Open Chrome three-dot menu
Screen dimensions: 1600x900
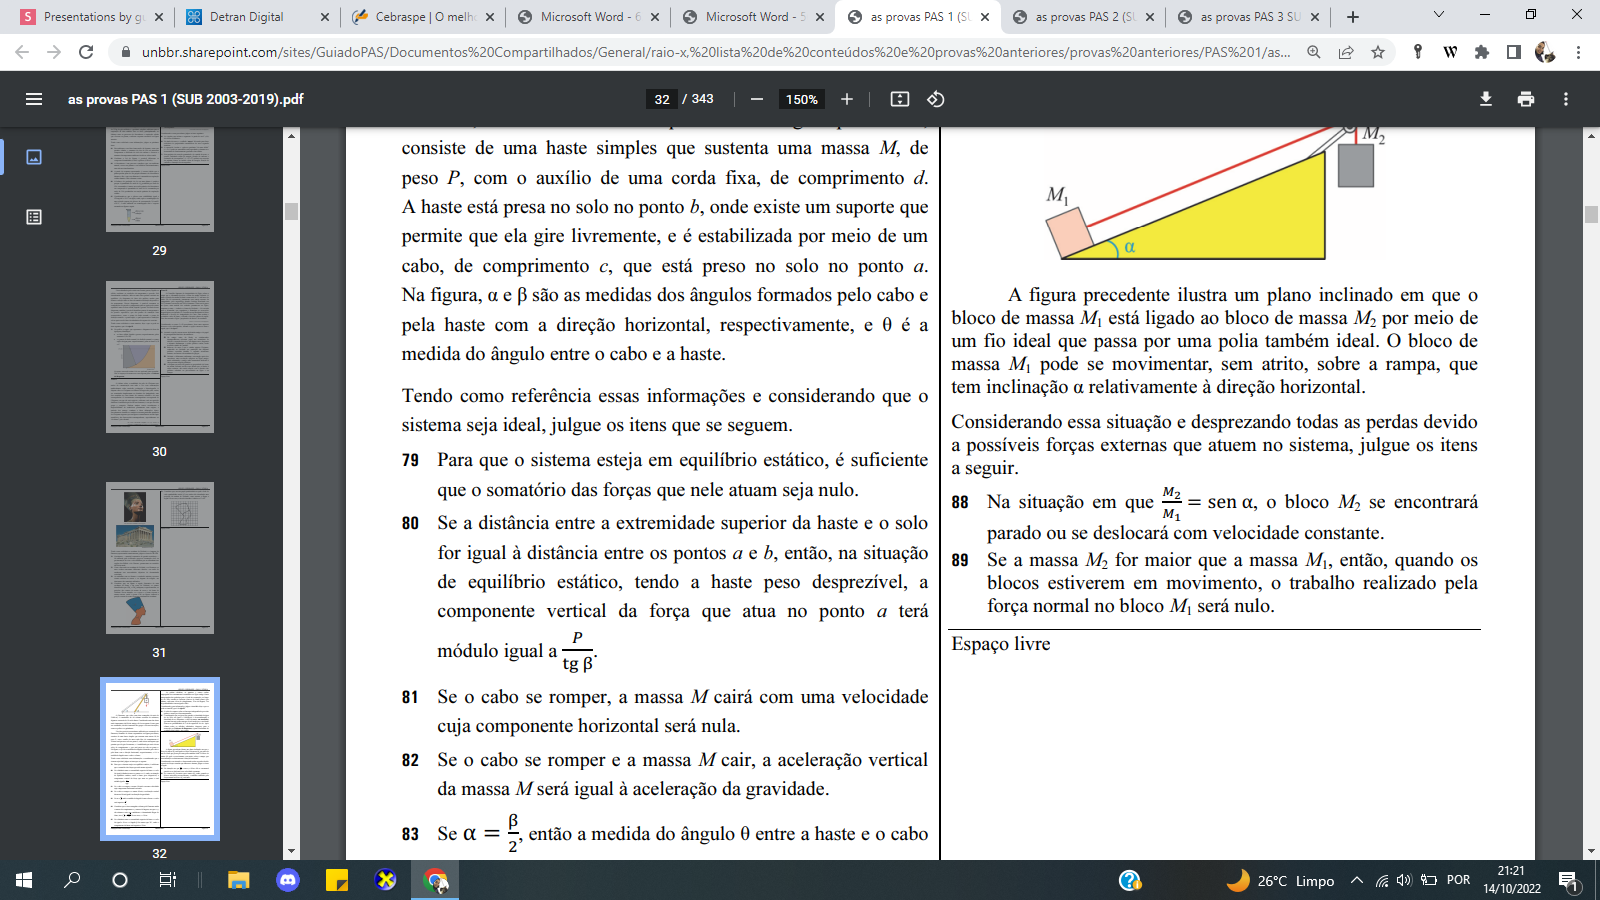(x=1578, y=52)
